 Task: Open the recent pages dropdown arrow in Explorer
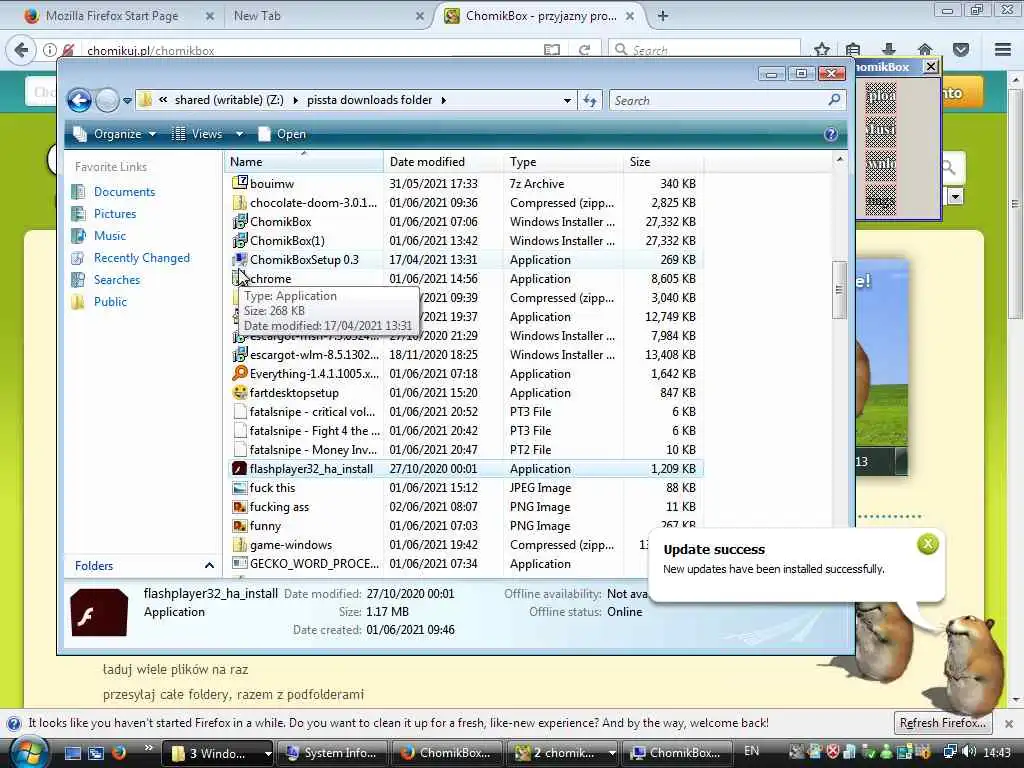pos(127,101)
